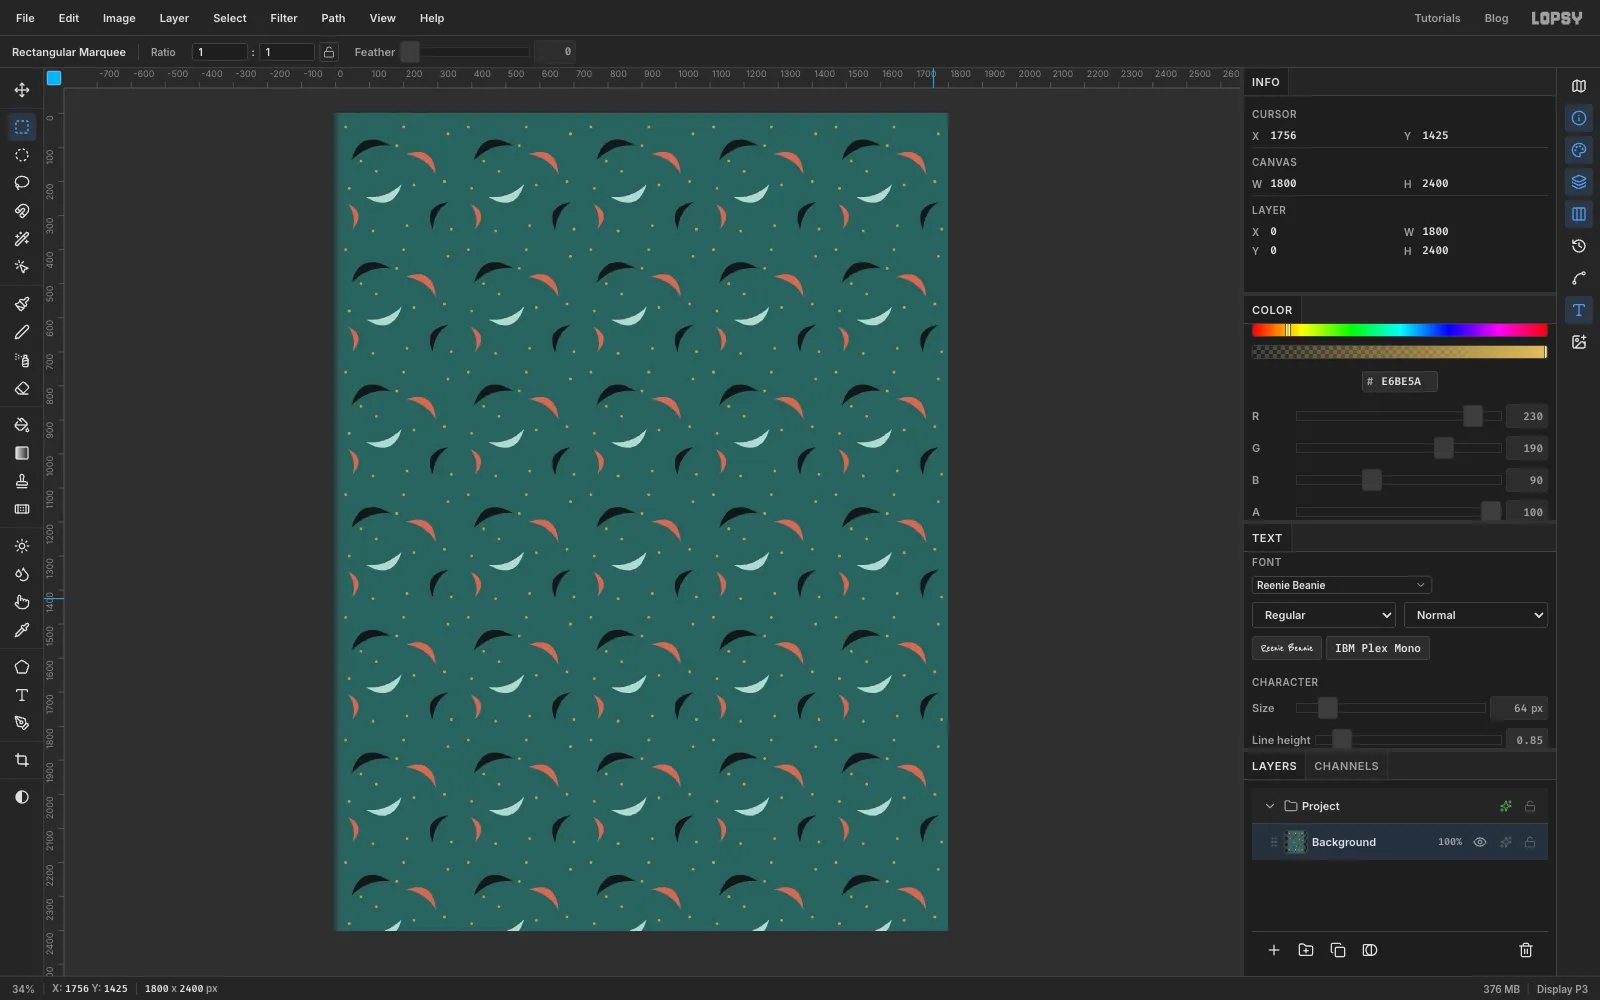
Task: Toggle the Info panel sidebar icon
Action: coord(1579,118)
